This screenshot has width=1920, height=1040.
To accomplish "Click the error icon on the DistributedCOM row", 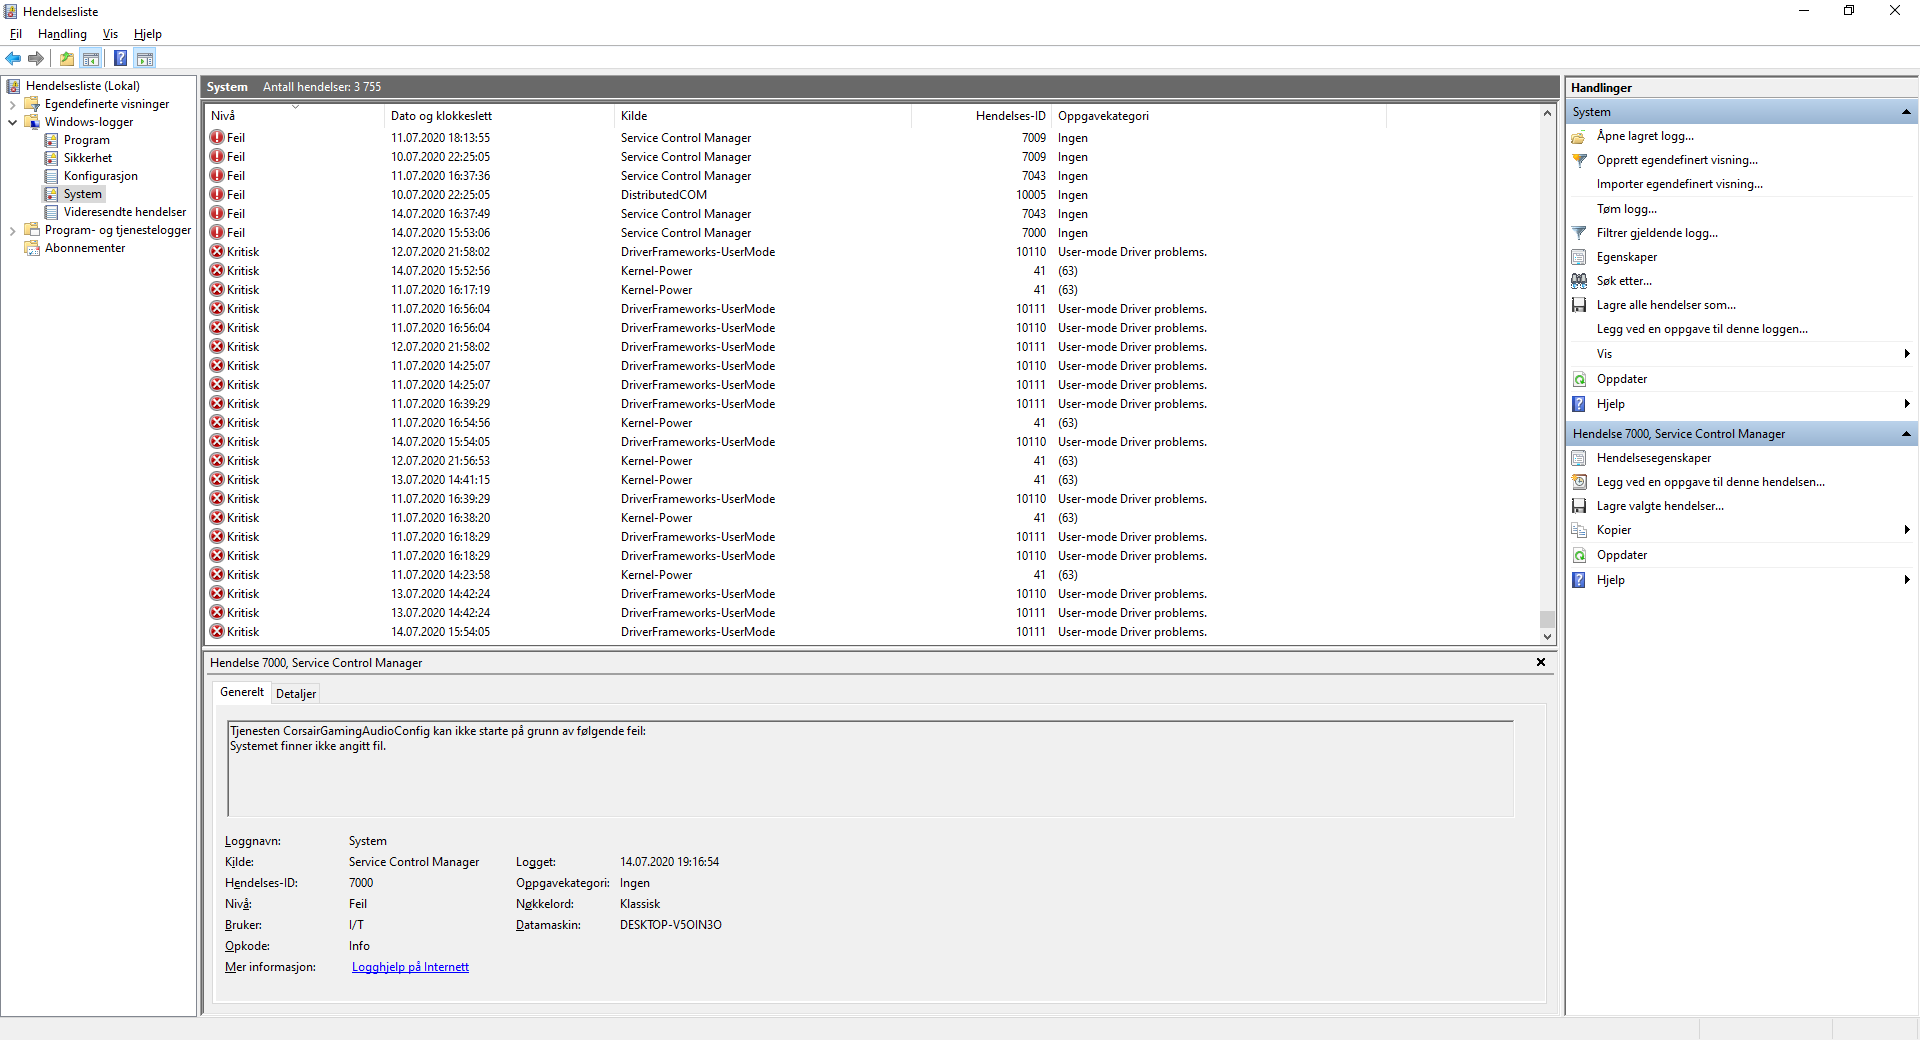I will [x=217, y=195].
